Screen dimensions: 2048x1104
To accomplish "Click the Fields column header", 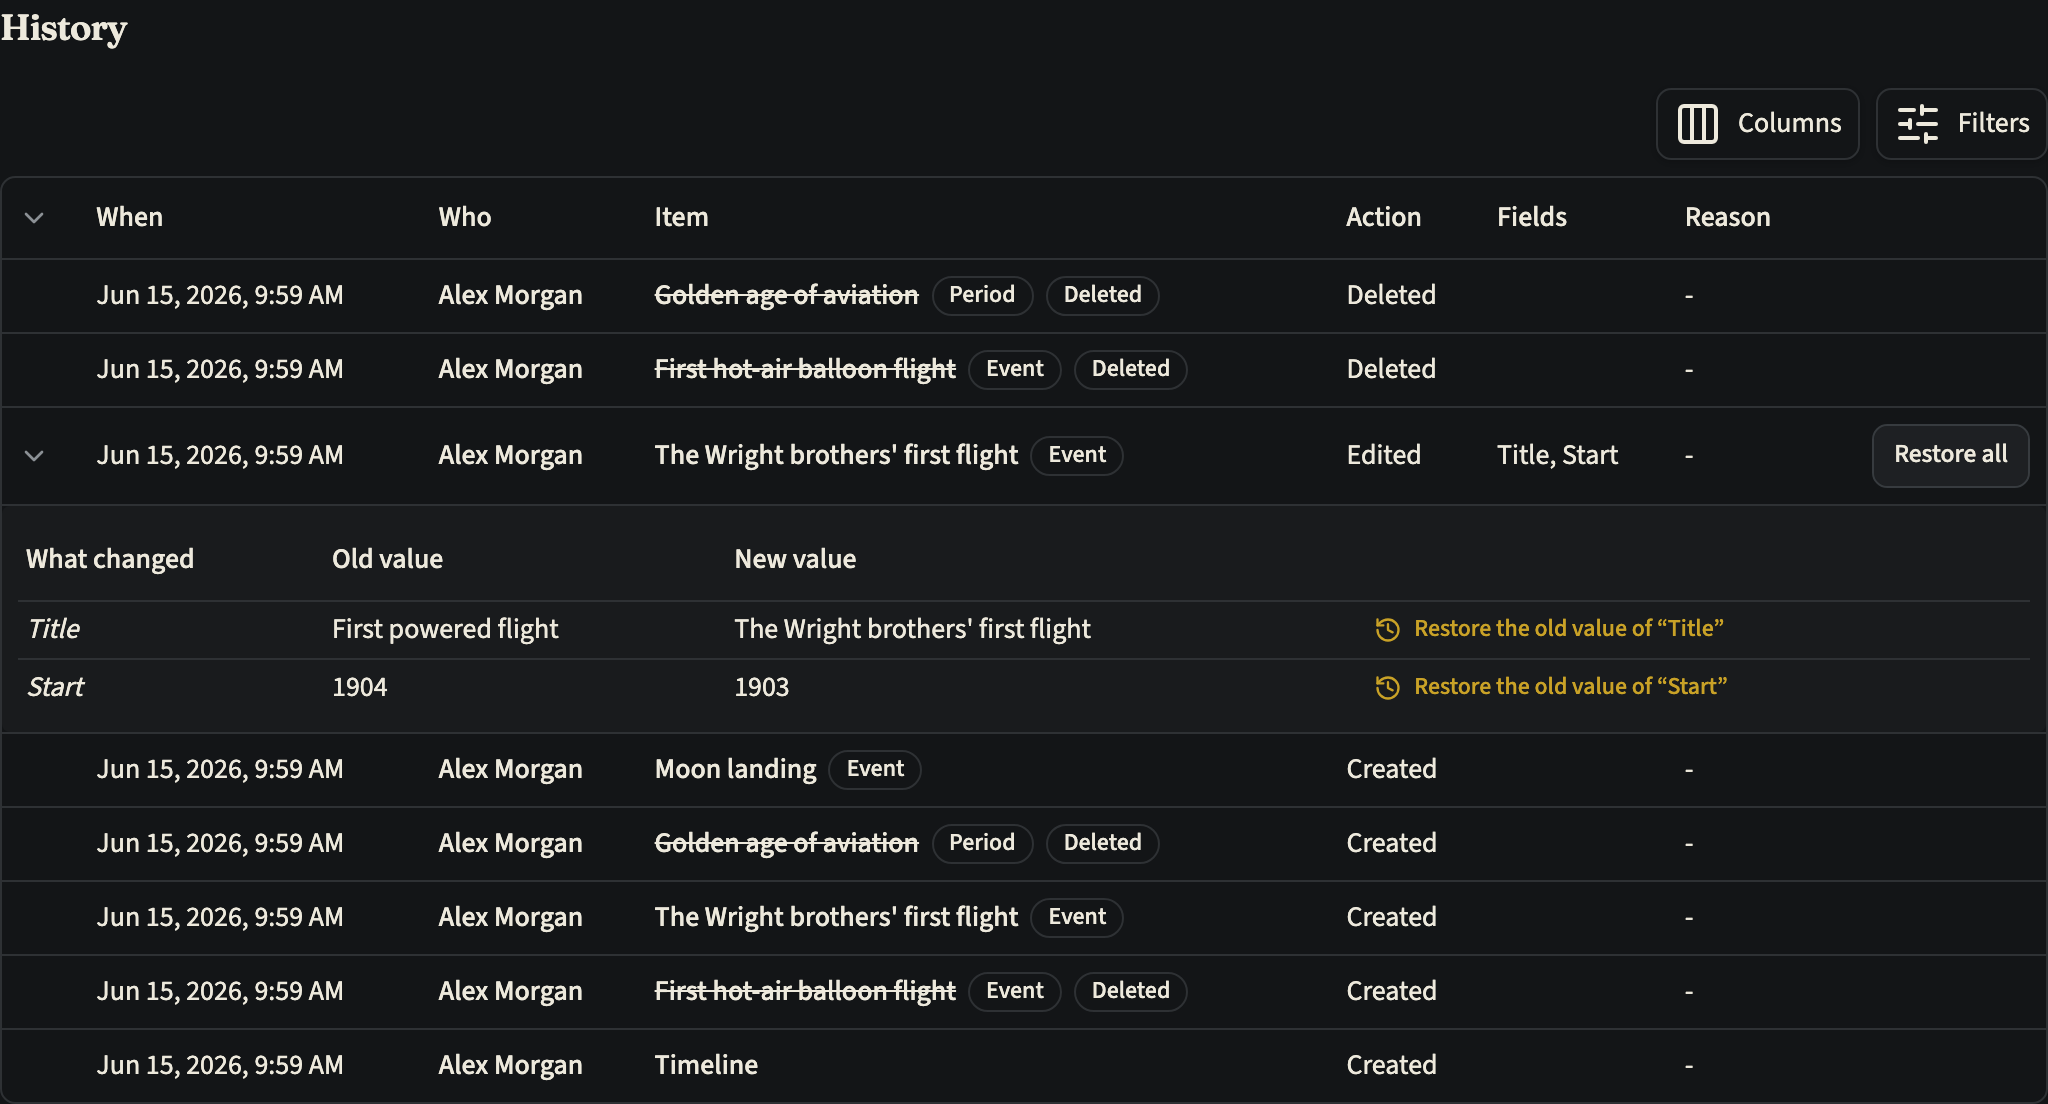I will 1531,217.
